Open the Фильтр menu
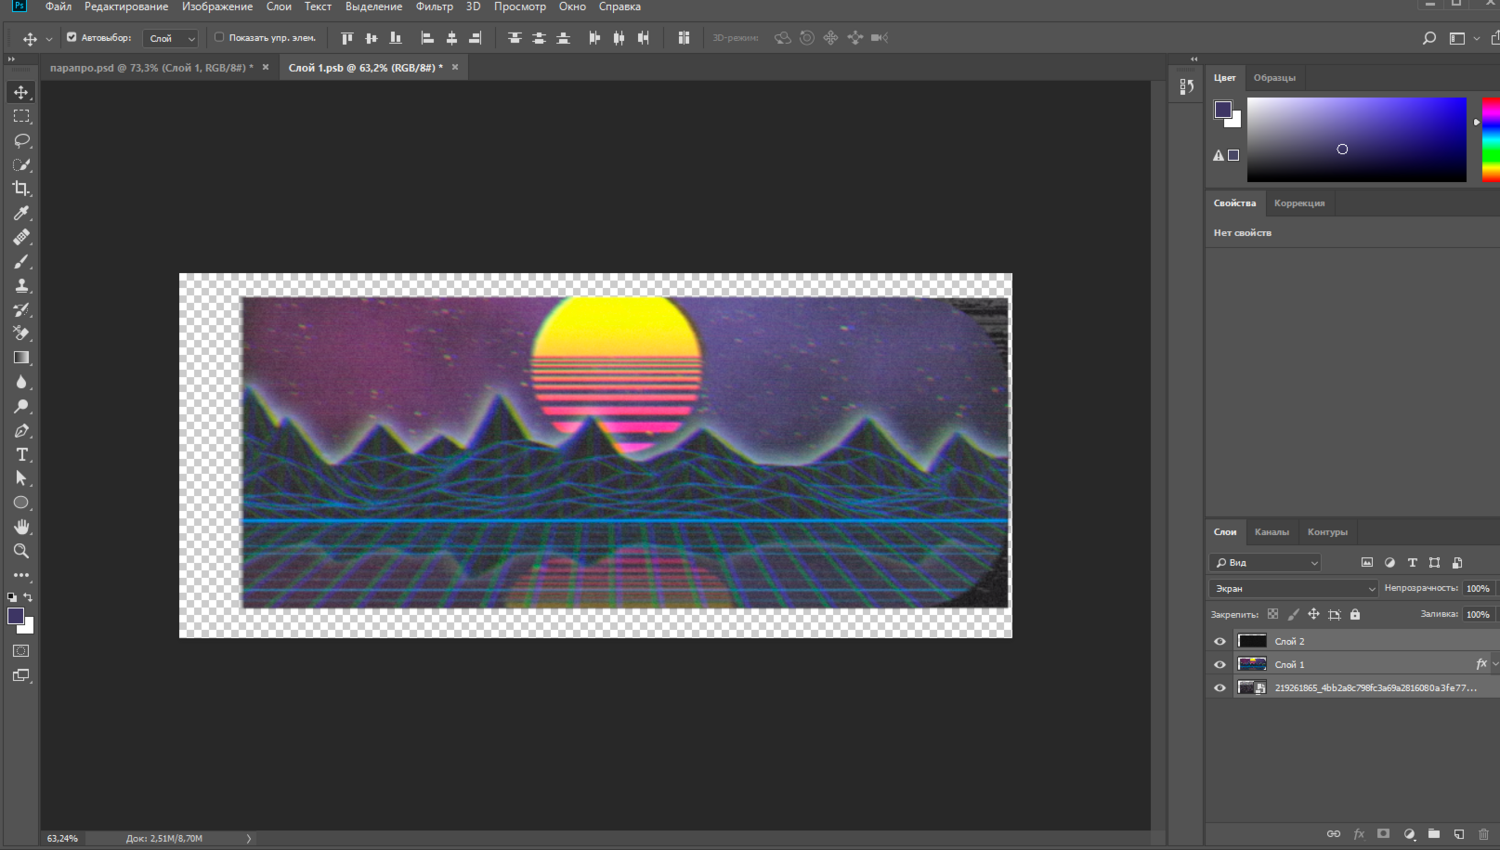Viewport: 1500px width, 850px height. click(x=434, y=7)
